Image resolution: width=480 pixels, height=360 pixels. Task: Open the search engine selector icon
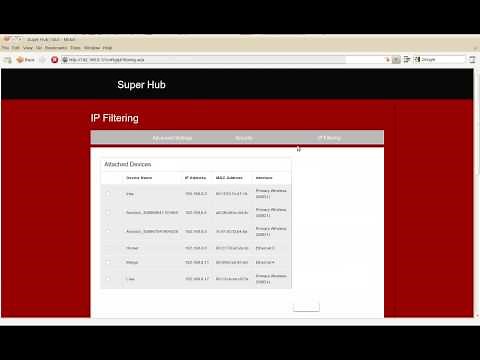tap(417, 60)
